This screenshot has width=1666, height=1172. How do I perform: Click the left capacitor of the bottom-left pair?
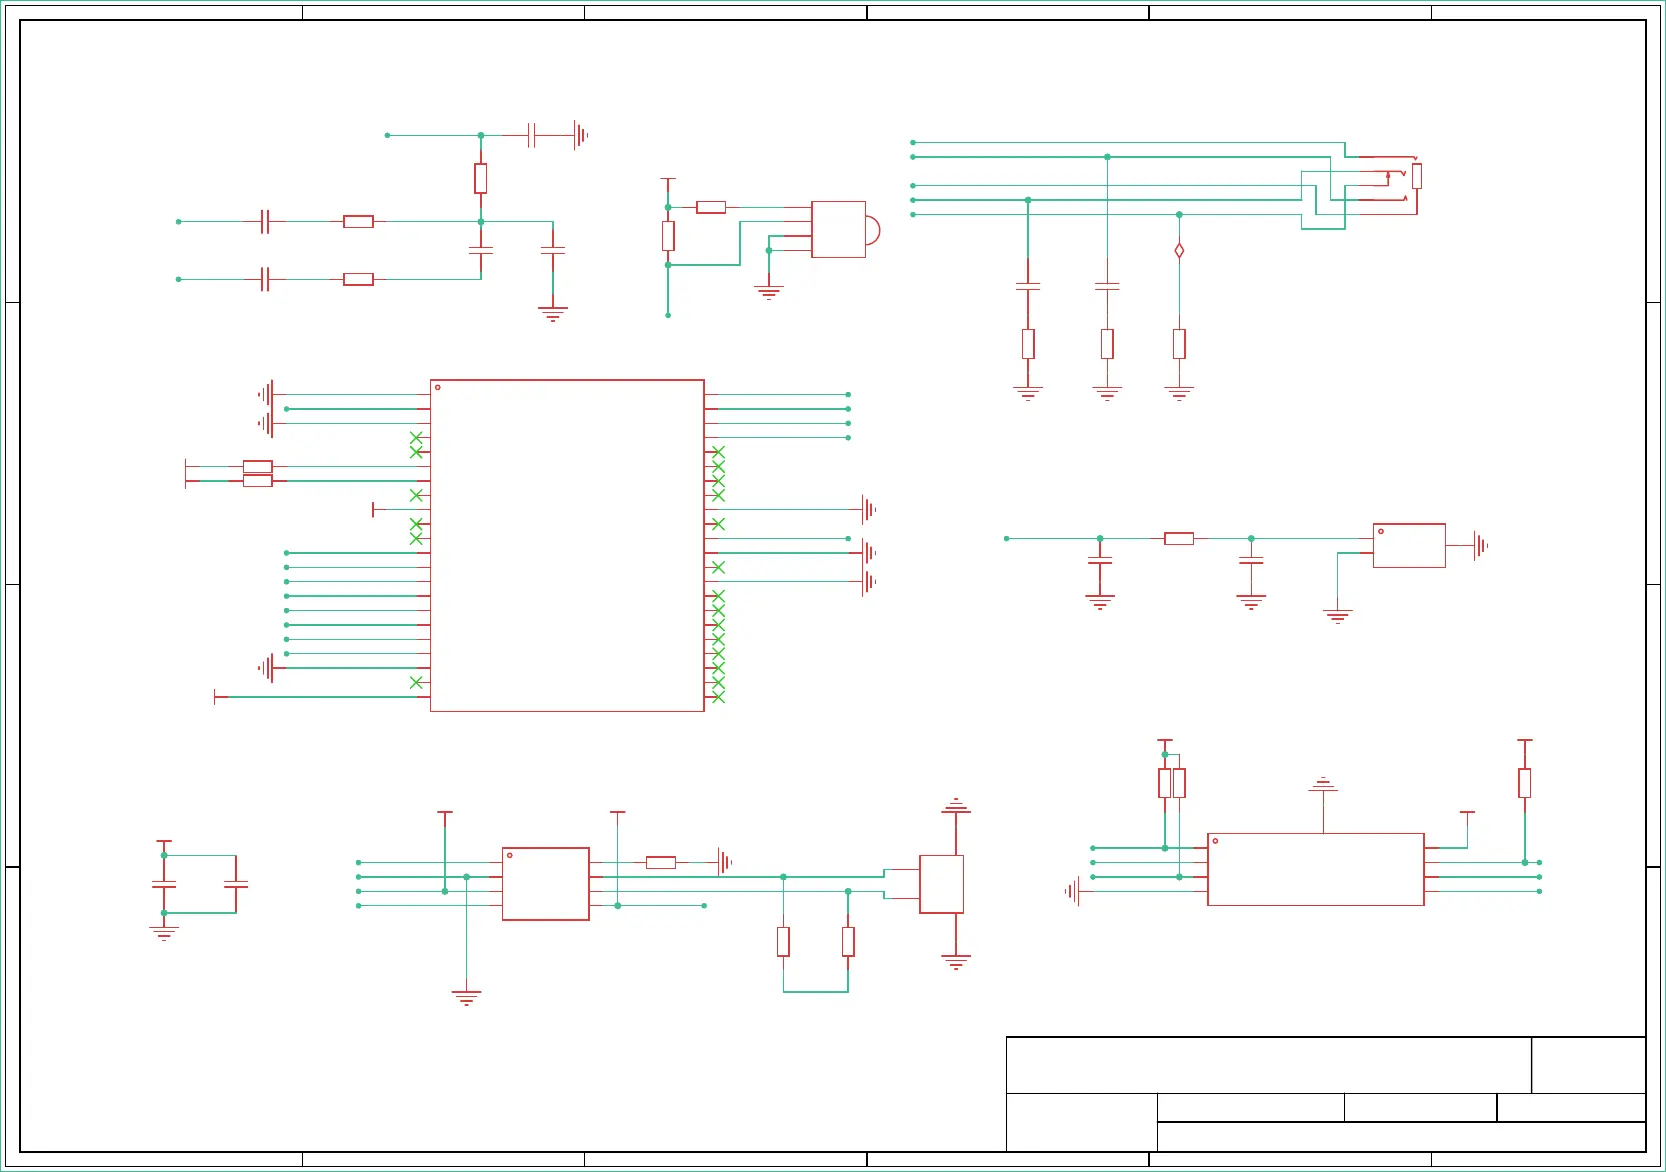click(164, 884)
